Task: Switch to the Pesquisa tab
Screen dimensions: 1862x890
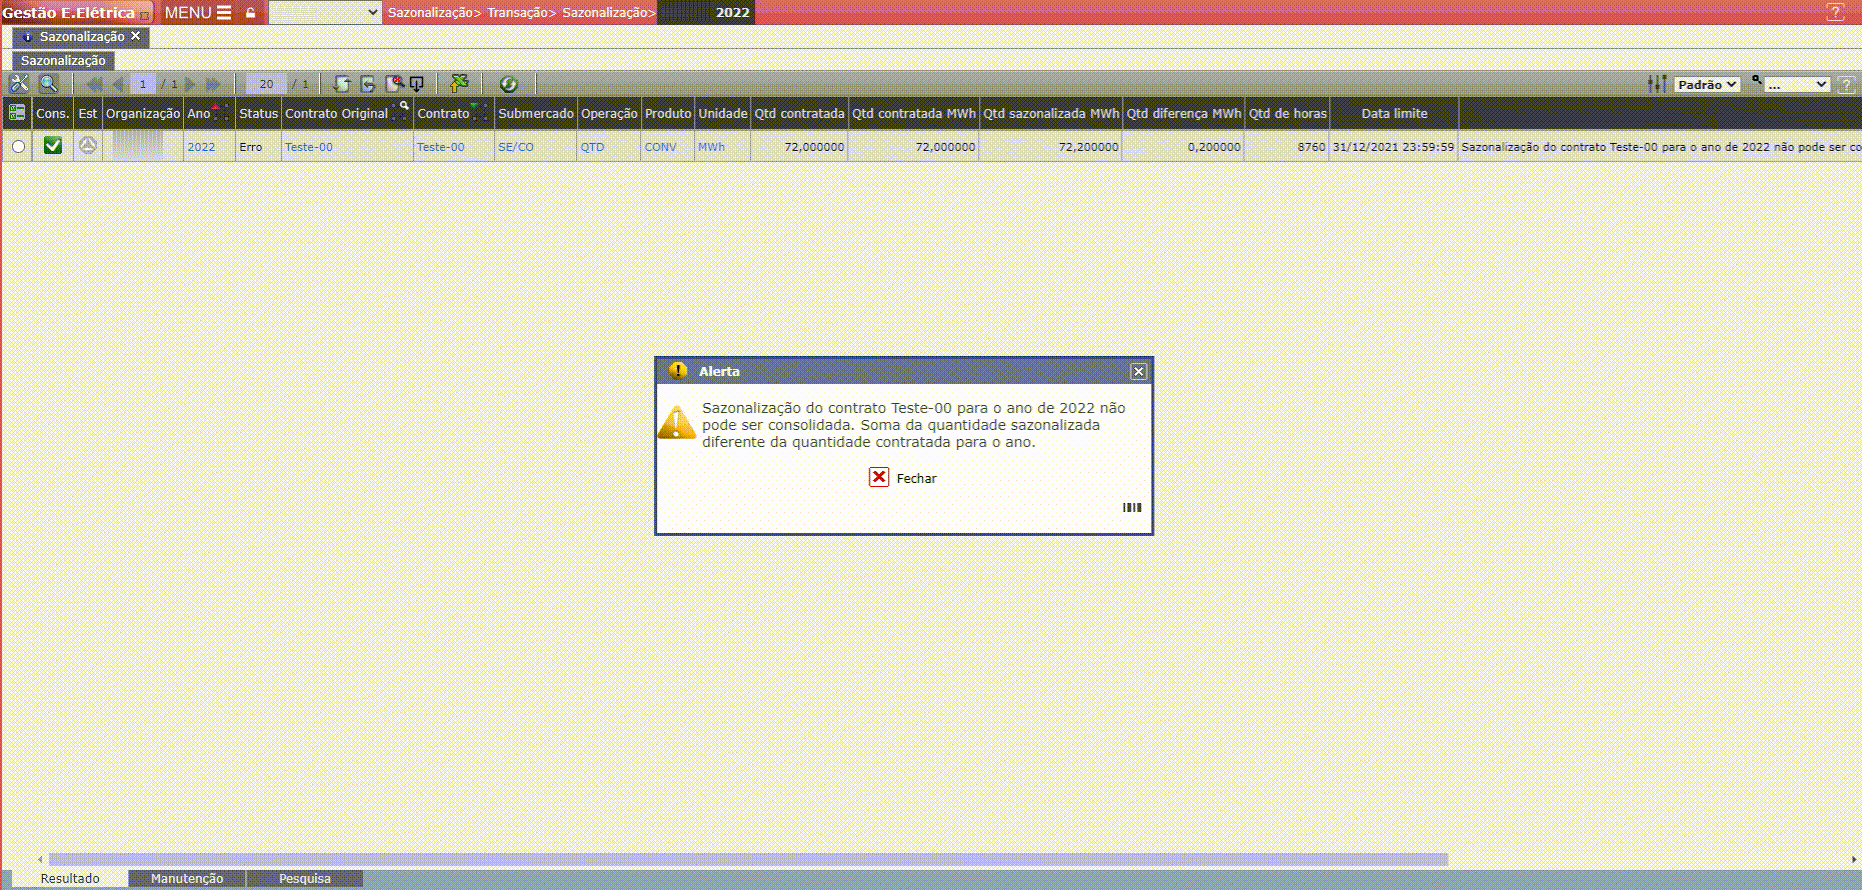Action: pyautogui.click(x=304, y=878)
